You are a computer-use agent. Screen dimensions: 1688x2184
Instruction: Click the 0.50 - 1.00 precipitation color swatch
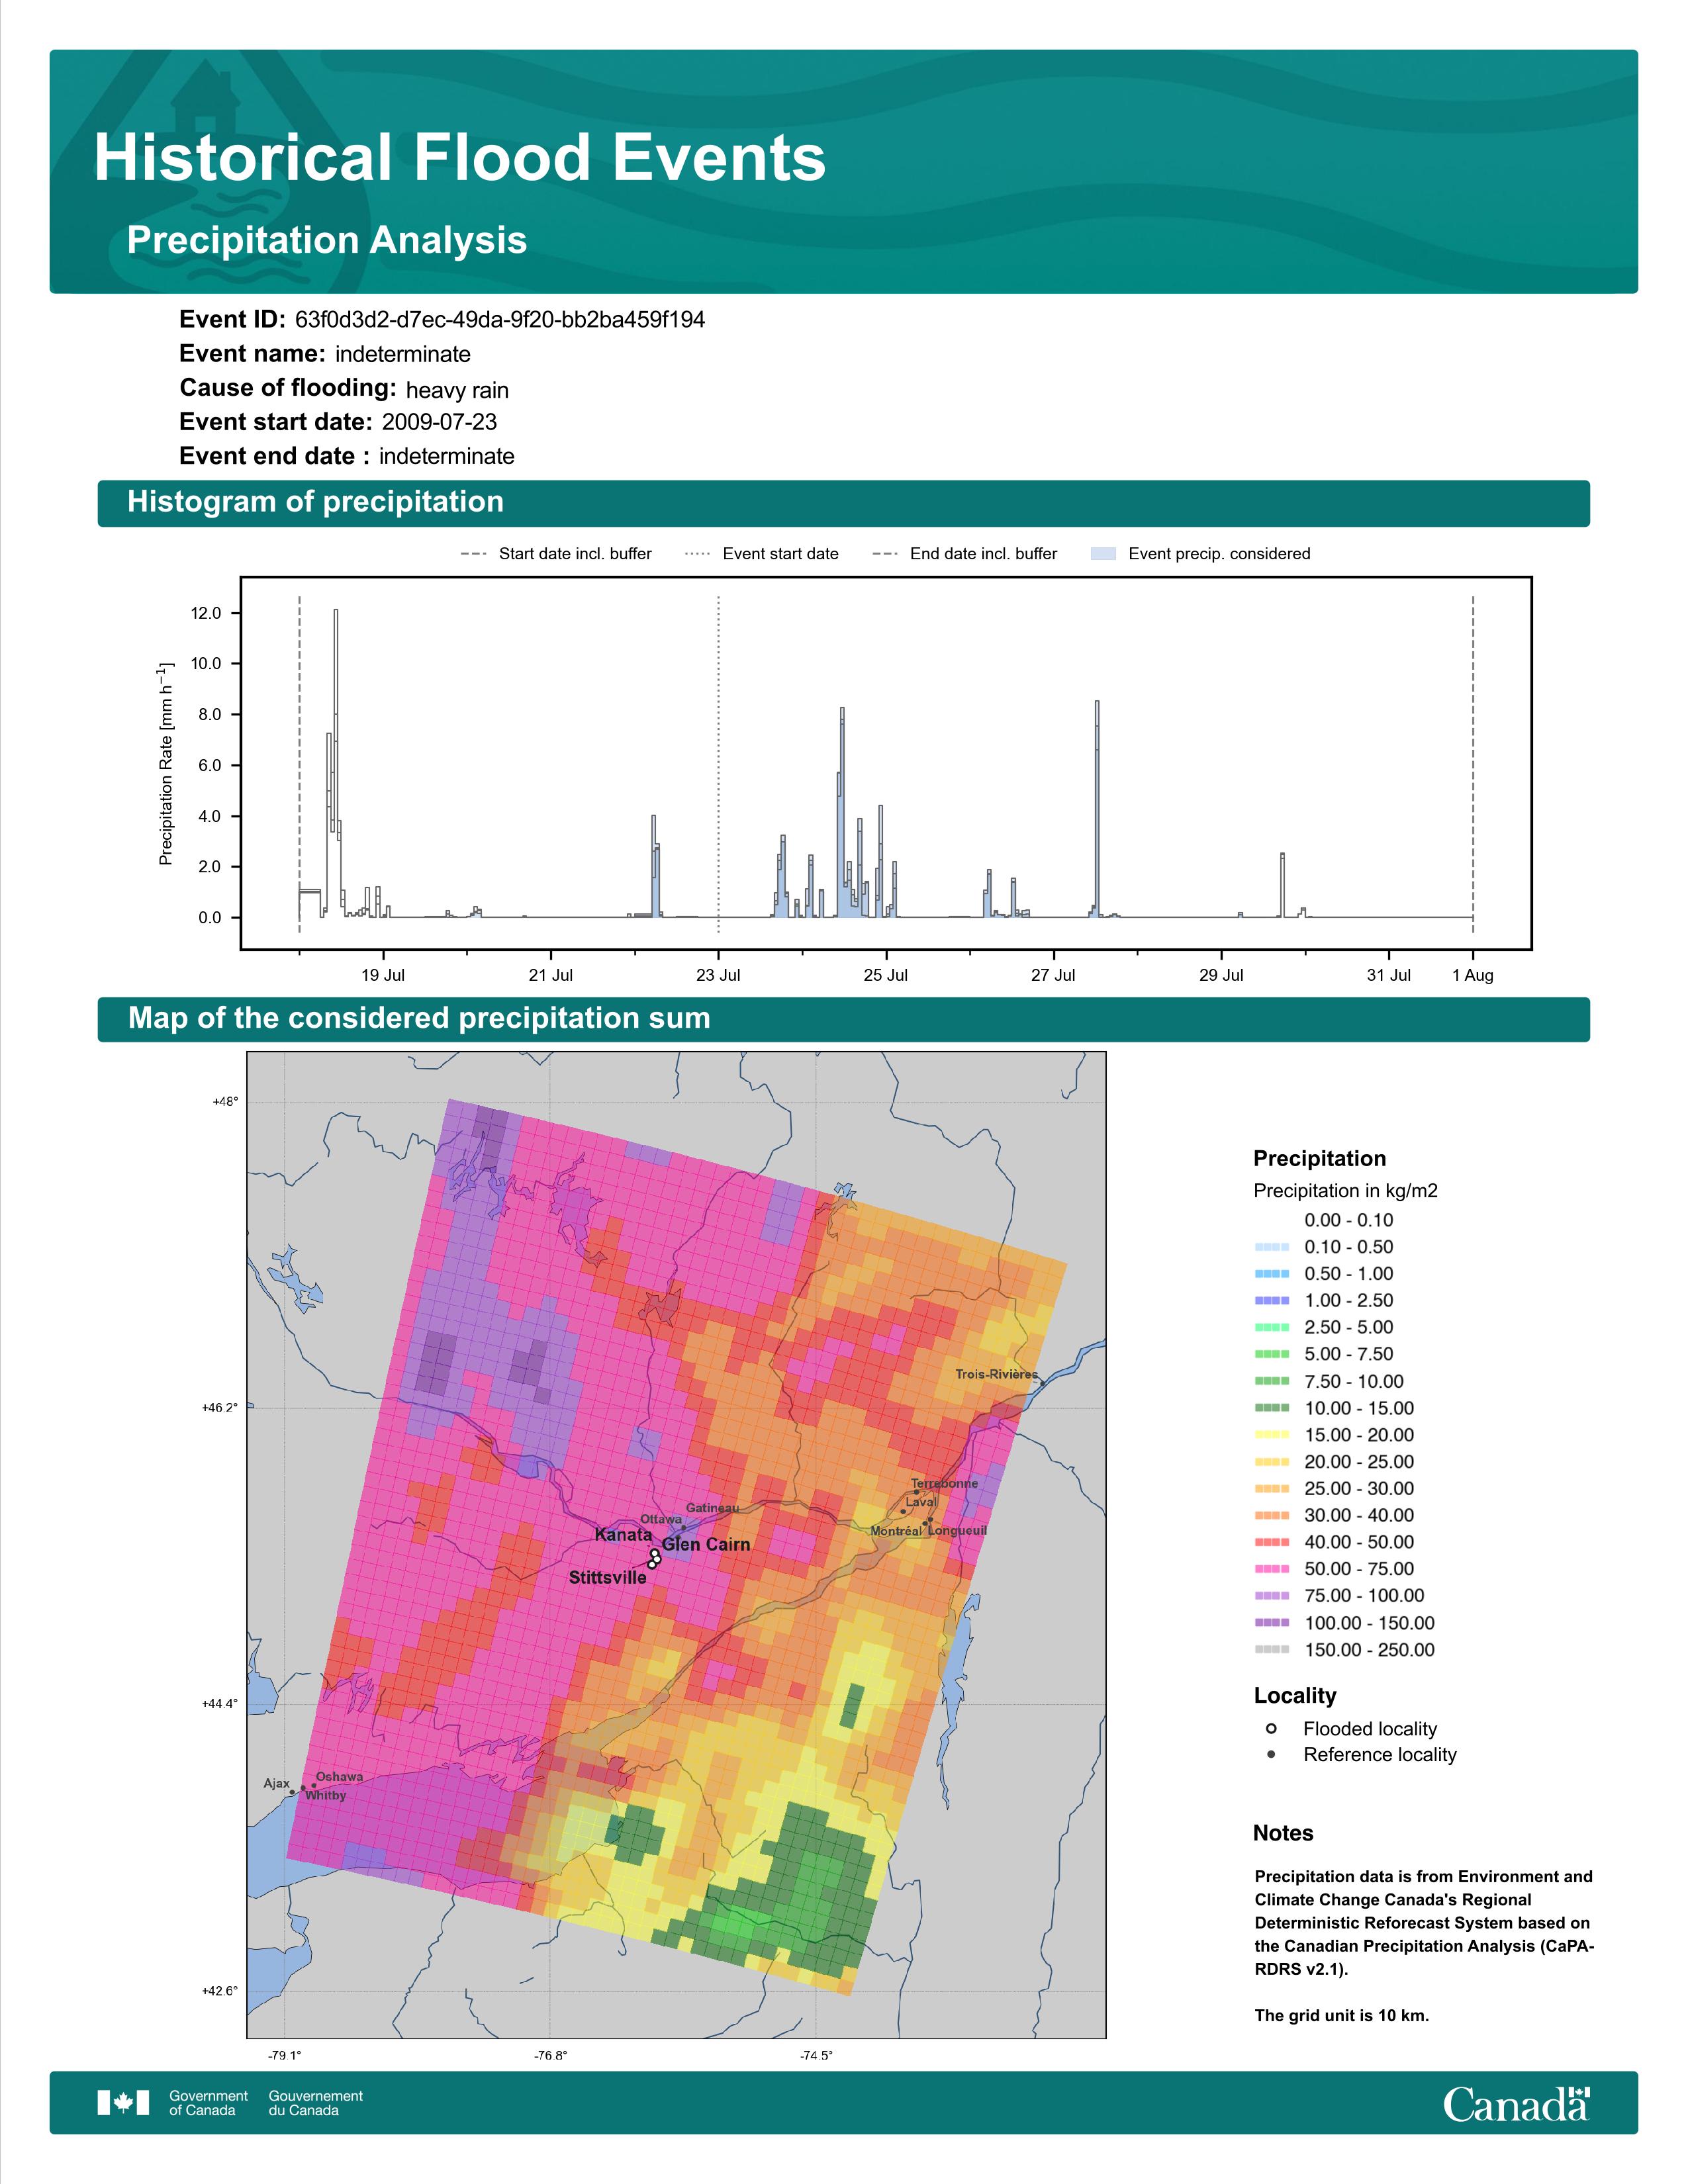click(1272, 1274)
